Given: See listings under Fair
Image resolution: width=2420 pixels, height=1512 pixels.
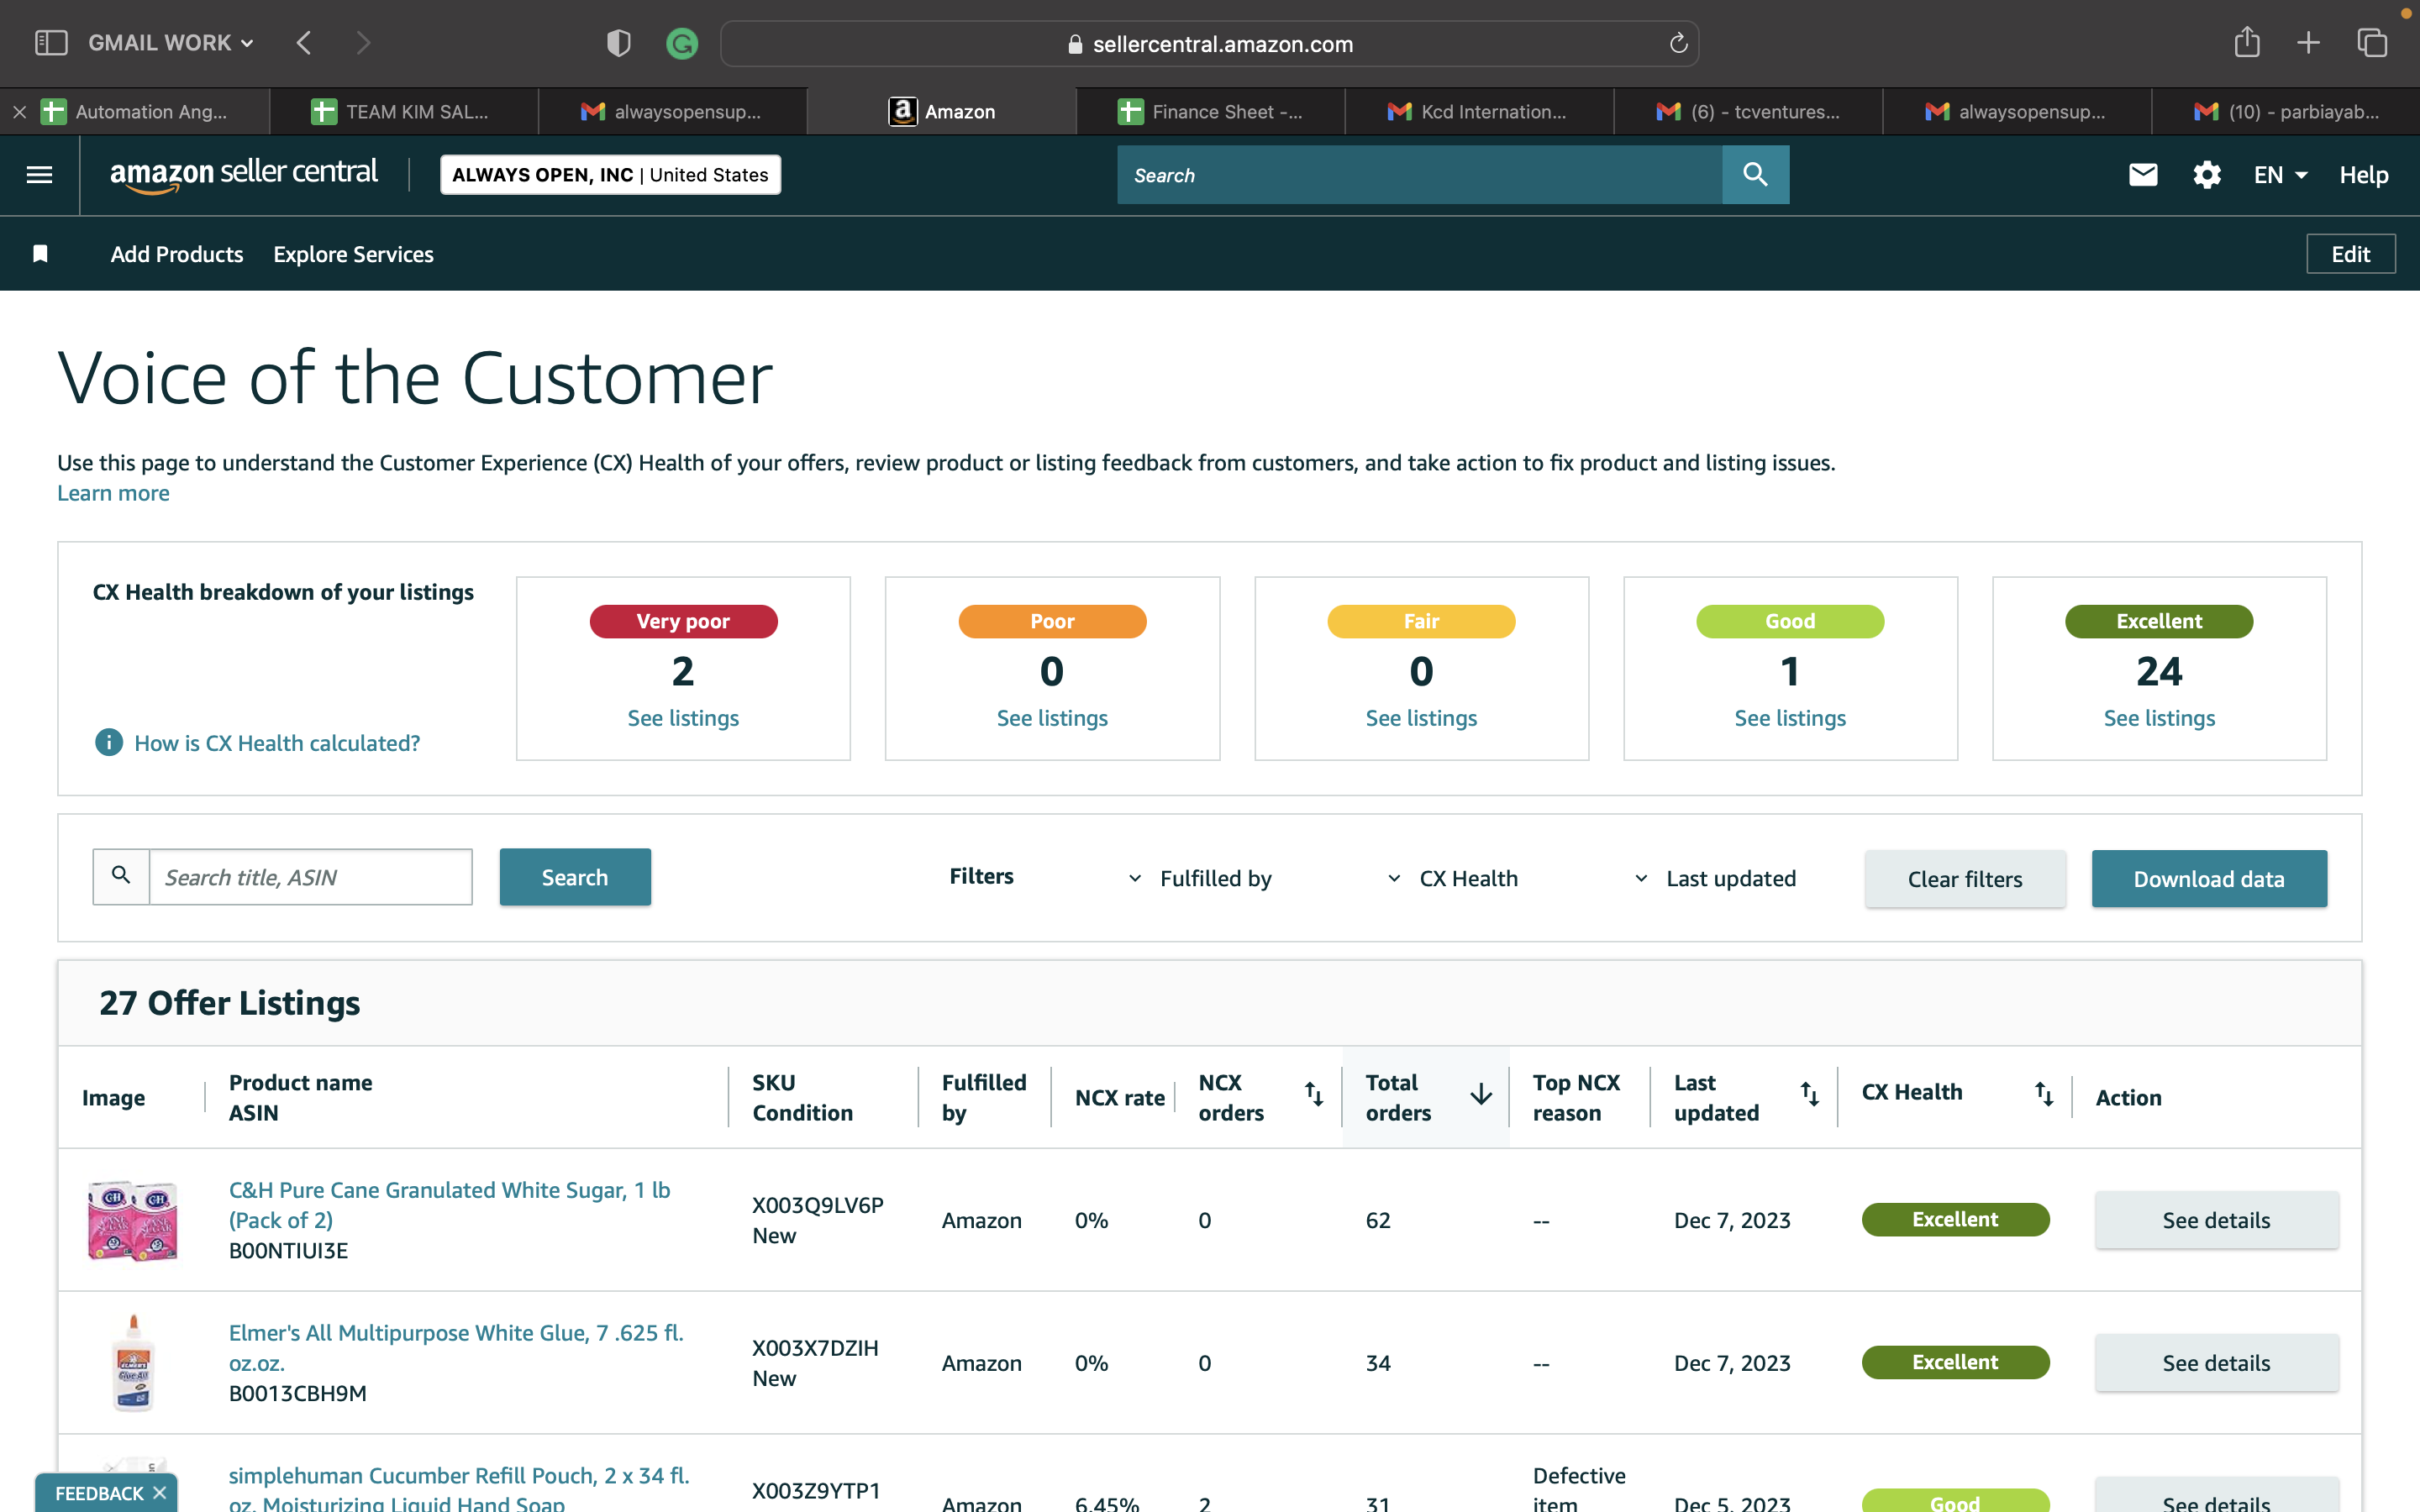Looking at the screenshot, I should coord(1421,718).
